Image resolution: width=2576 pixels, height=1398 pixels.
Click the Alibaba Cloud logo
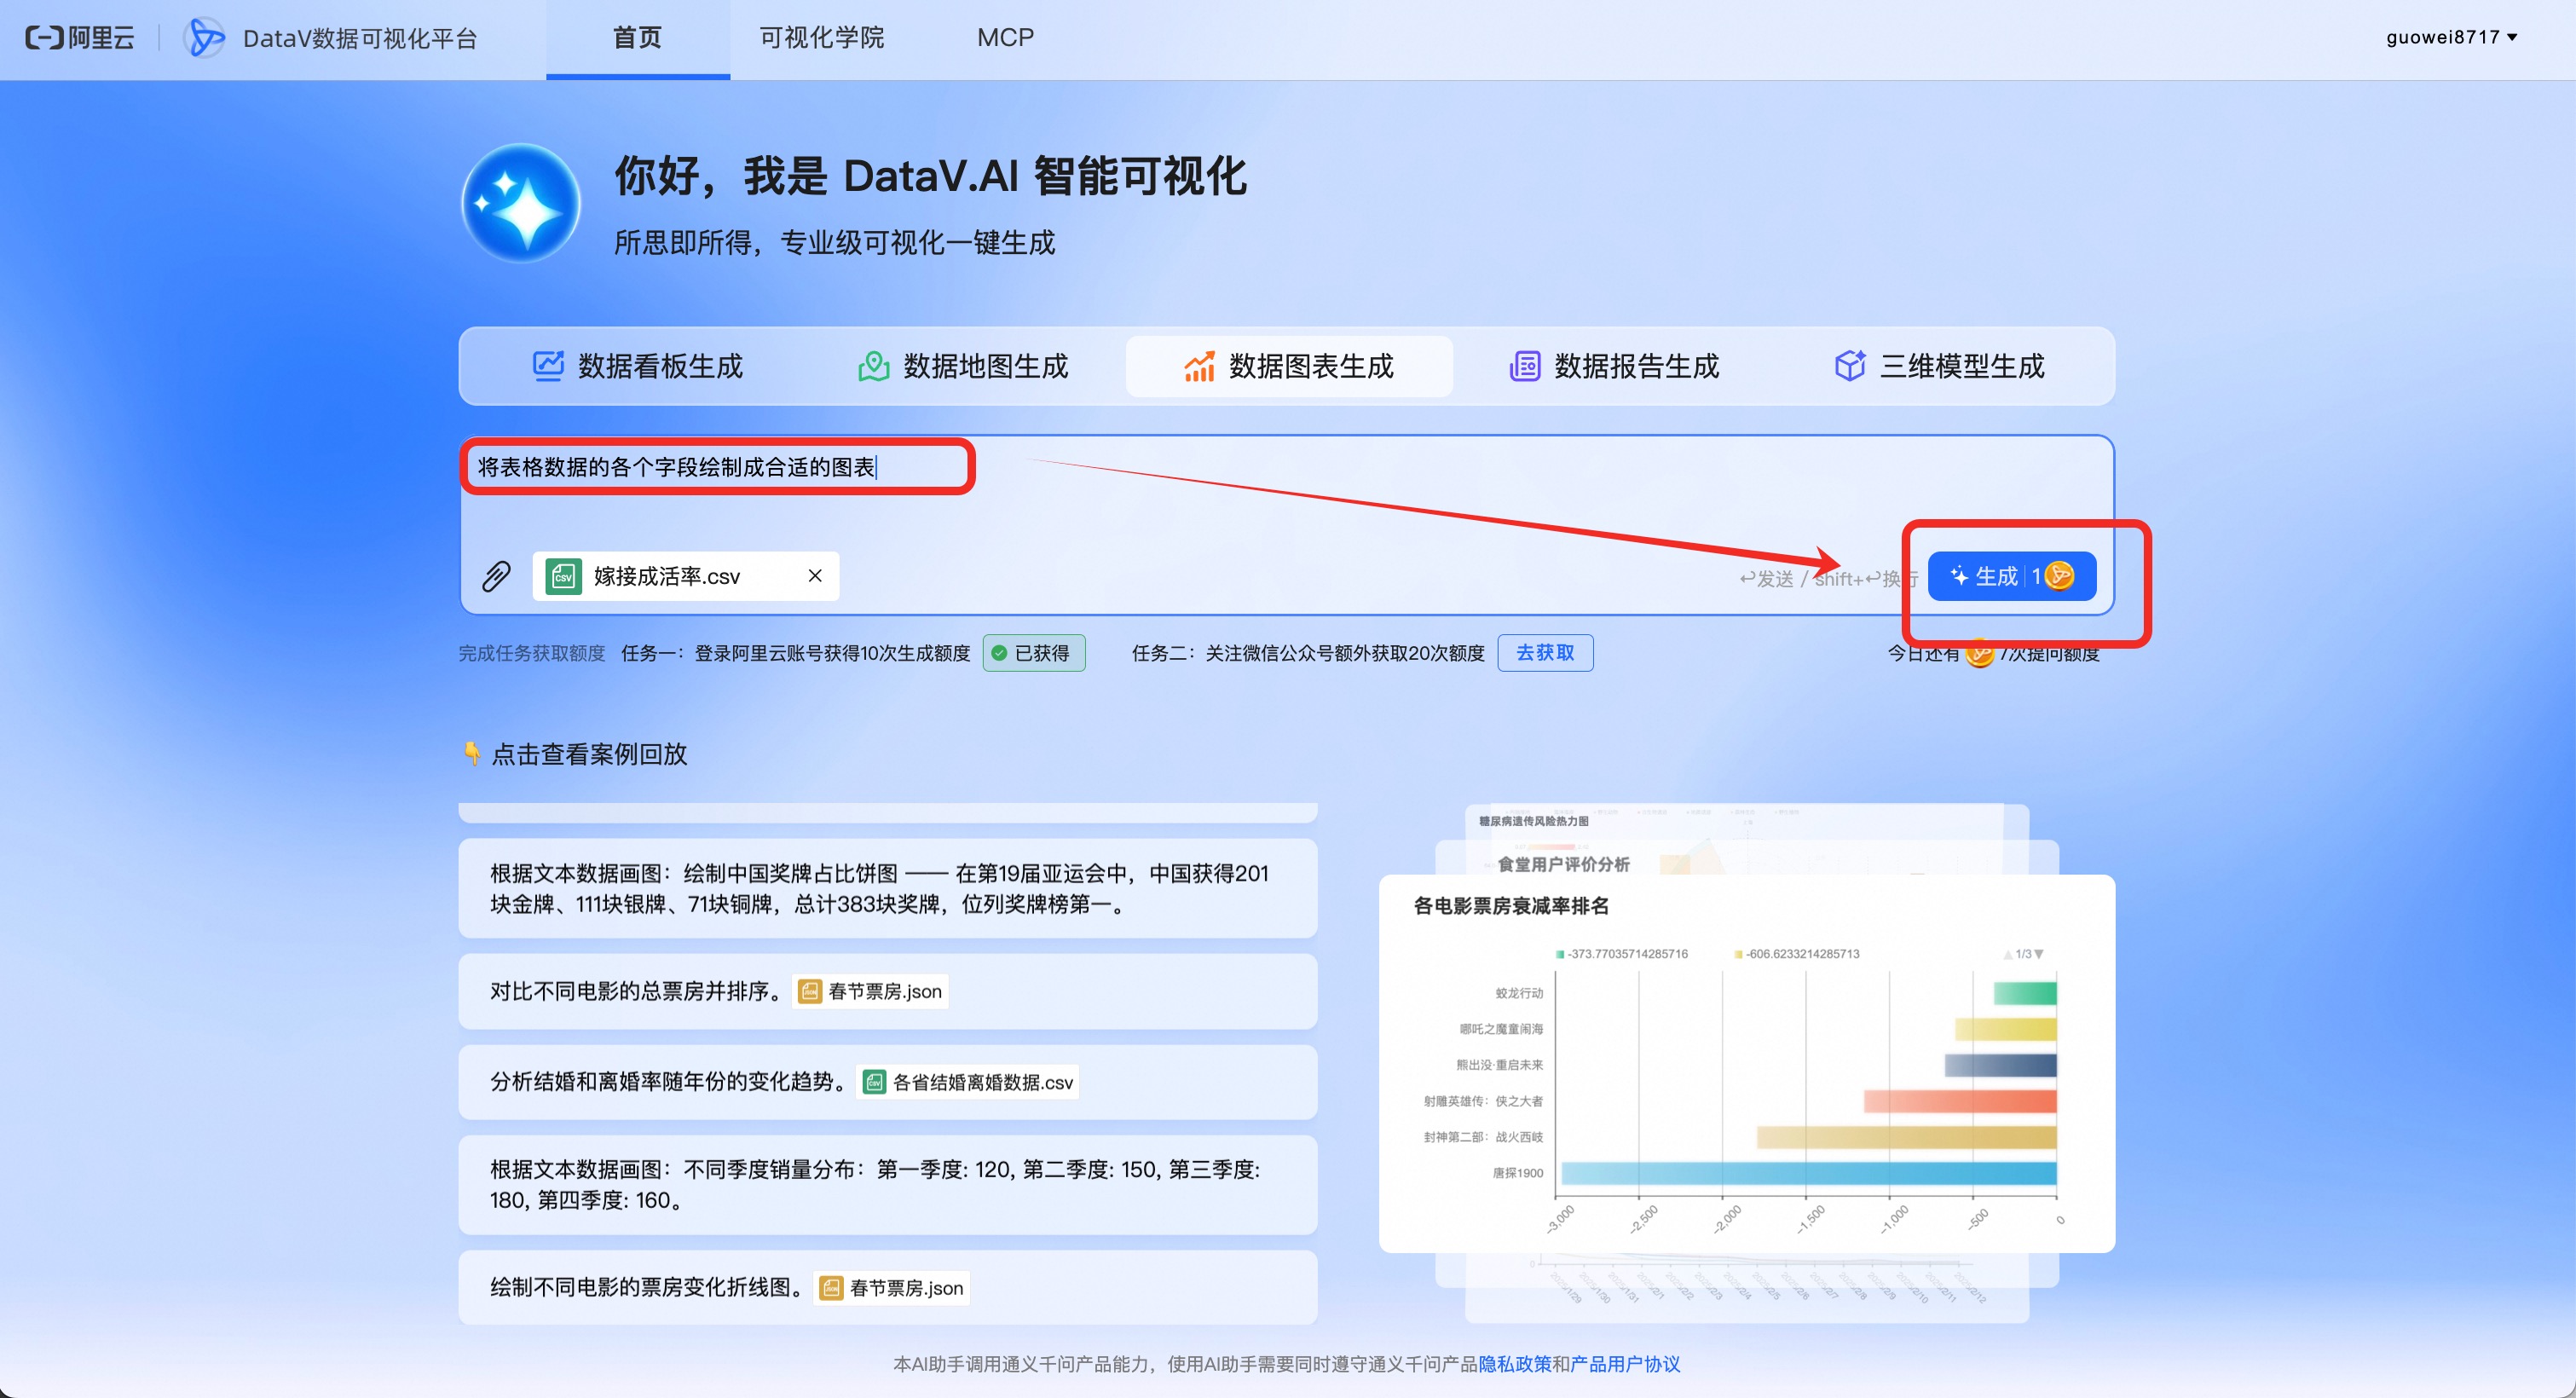coord(80,38)
